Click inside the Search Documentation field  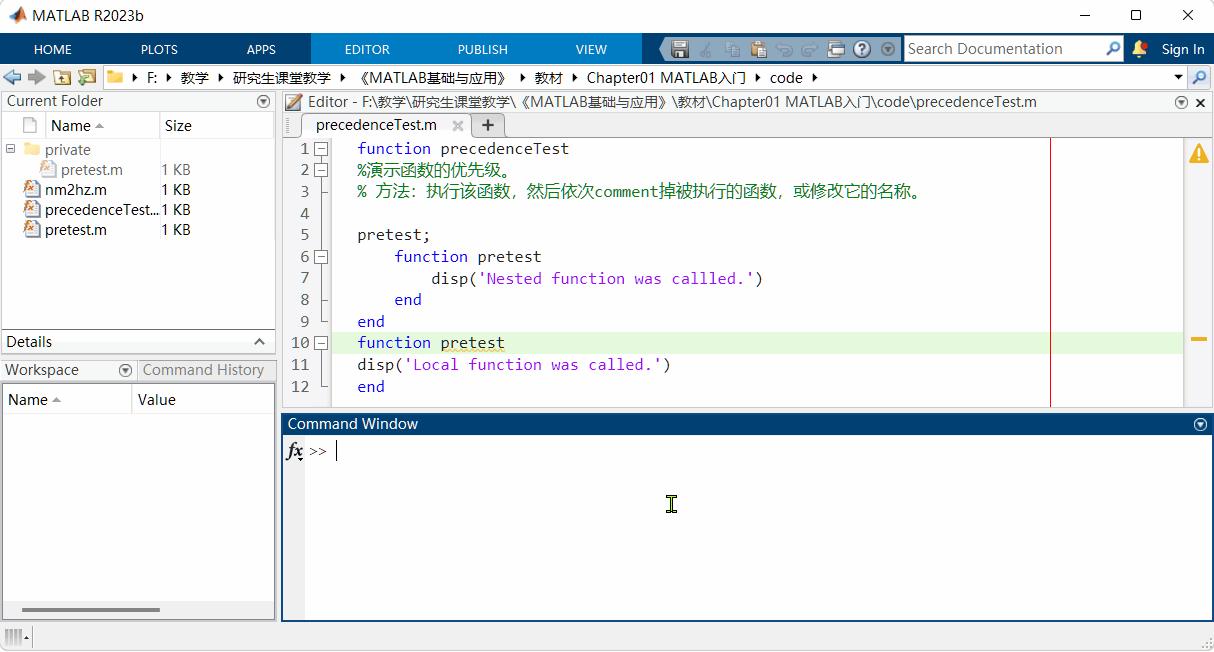tap(1000, 48)
